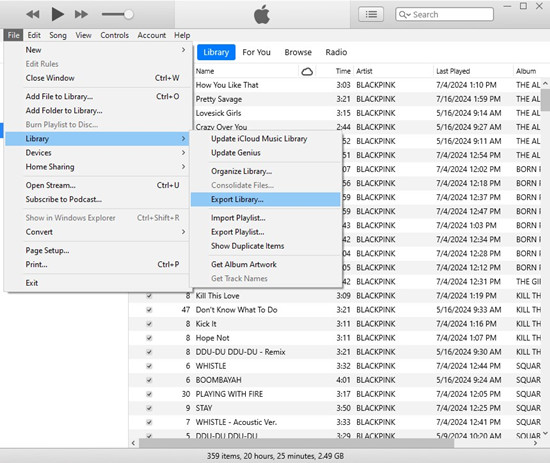The width and height of the screenshot is (550, 463).
Task: Adjust the volume slider knob
Action: click(129, 14)
